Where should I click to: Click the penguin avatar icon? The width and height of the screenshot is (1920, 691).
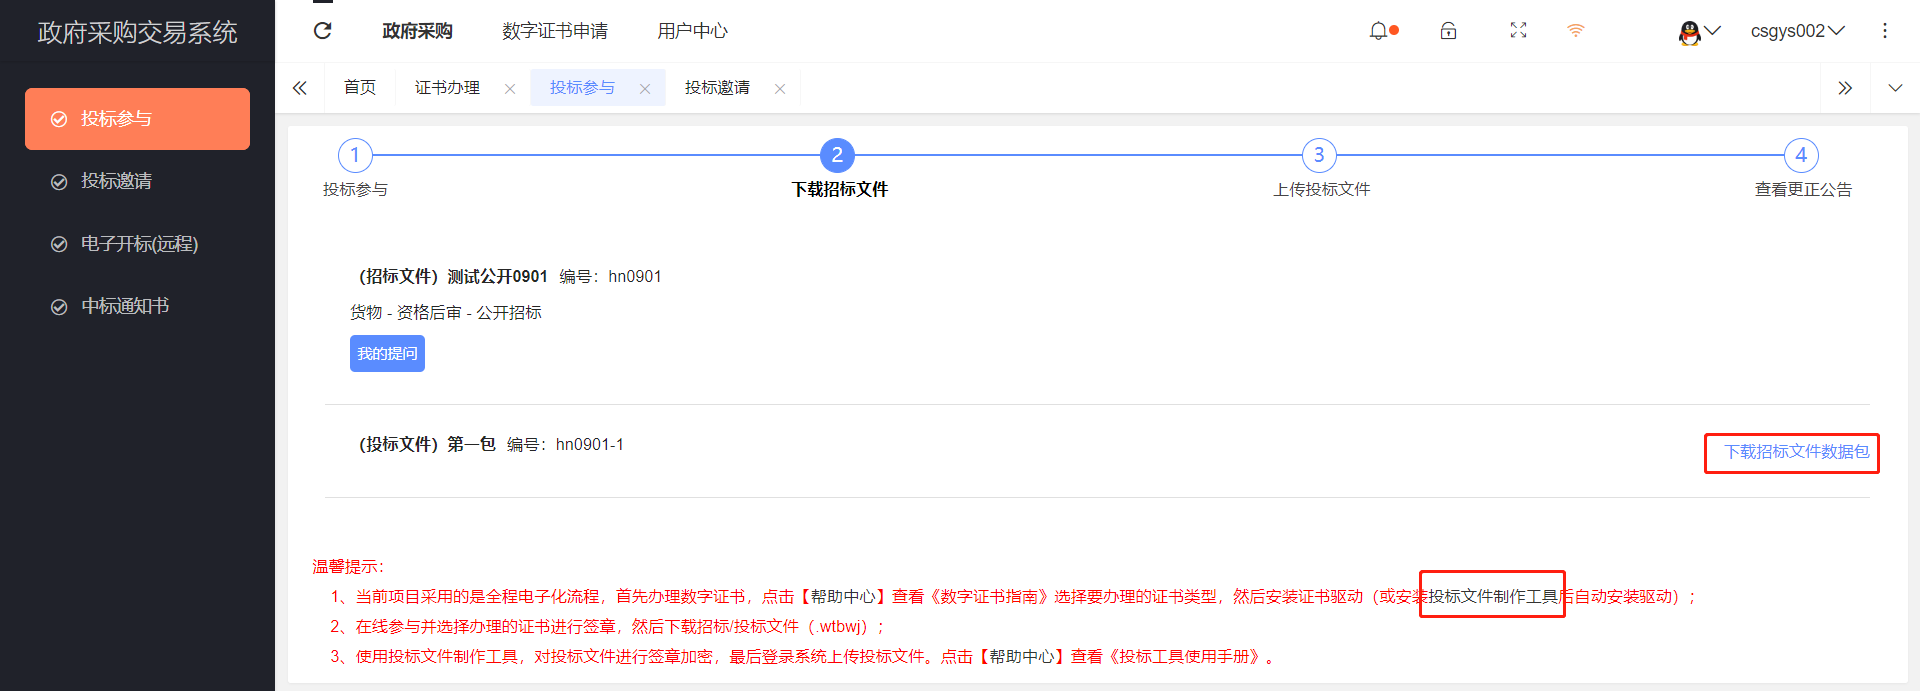tap(1690, 32)
